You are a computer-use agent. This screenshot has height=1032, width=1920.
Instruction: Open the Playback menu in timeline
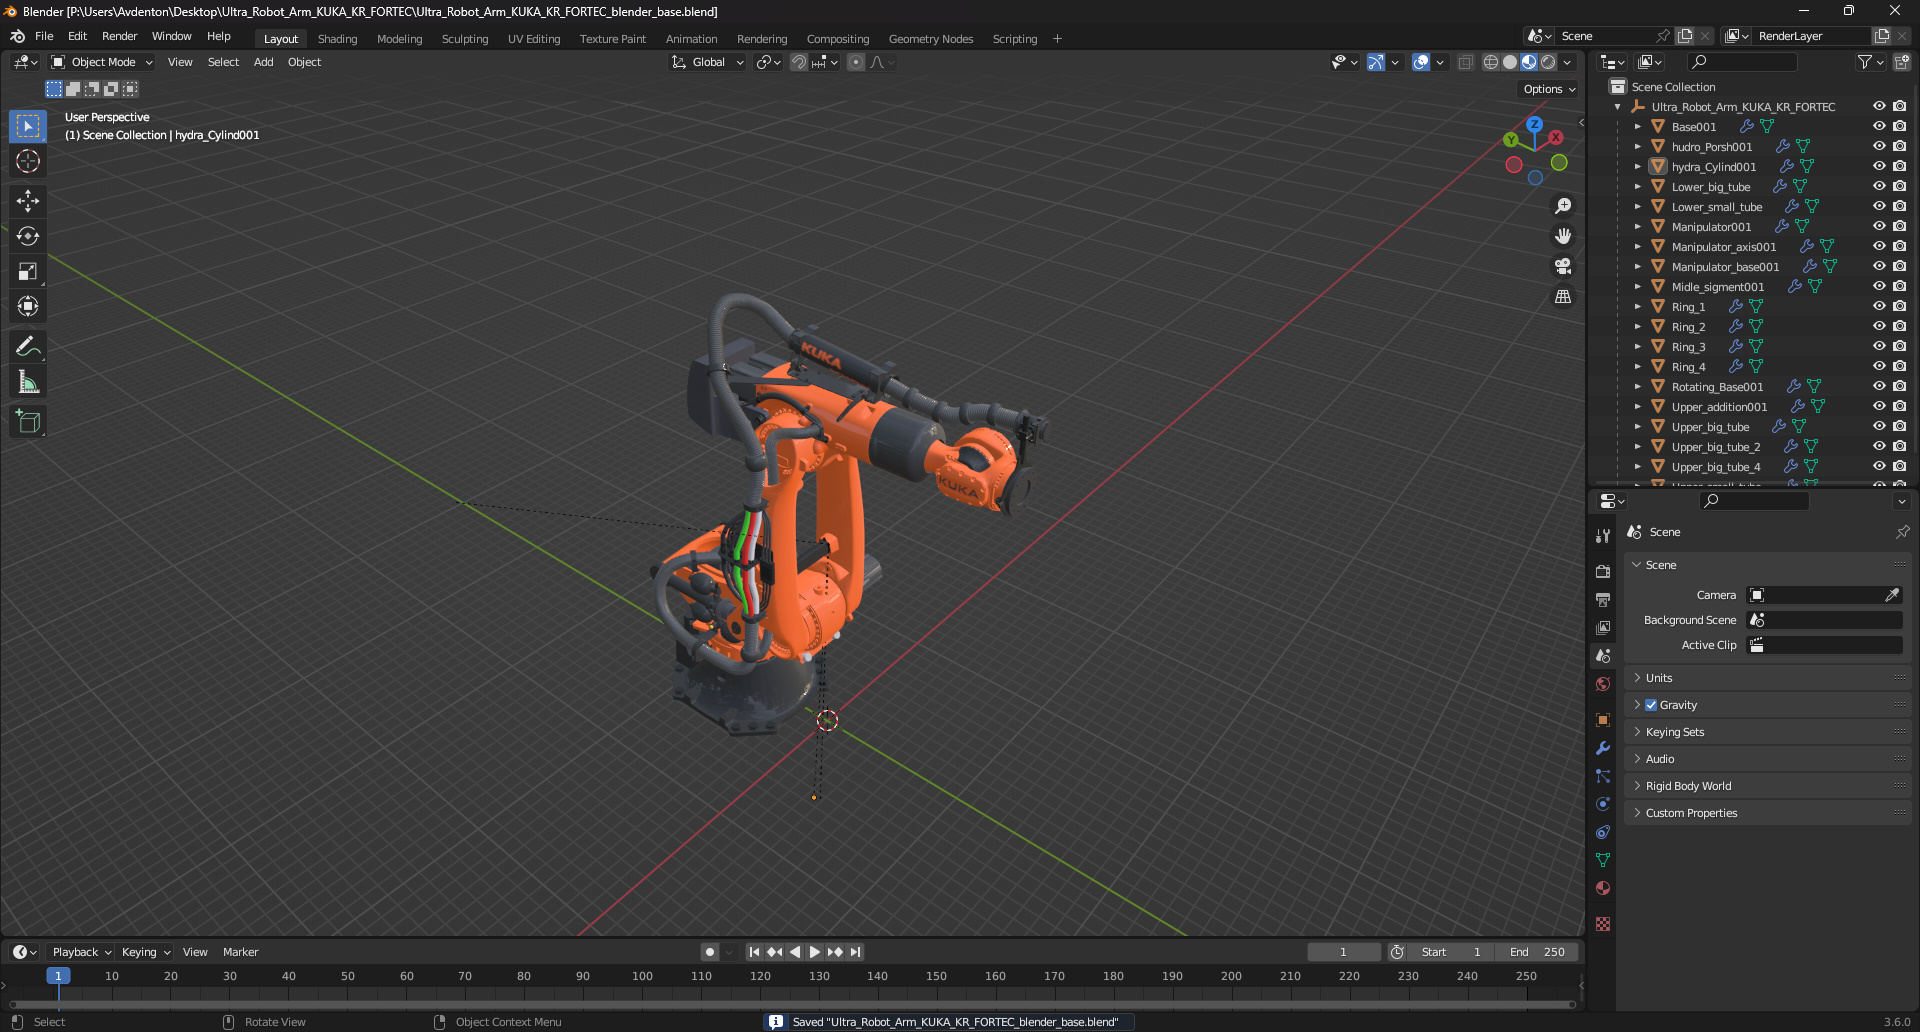[81, 952]
